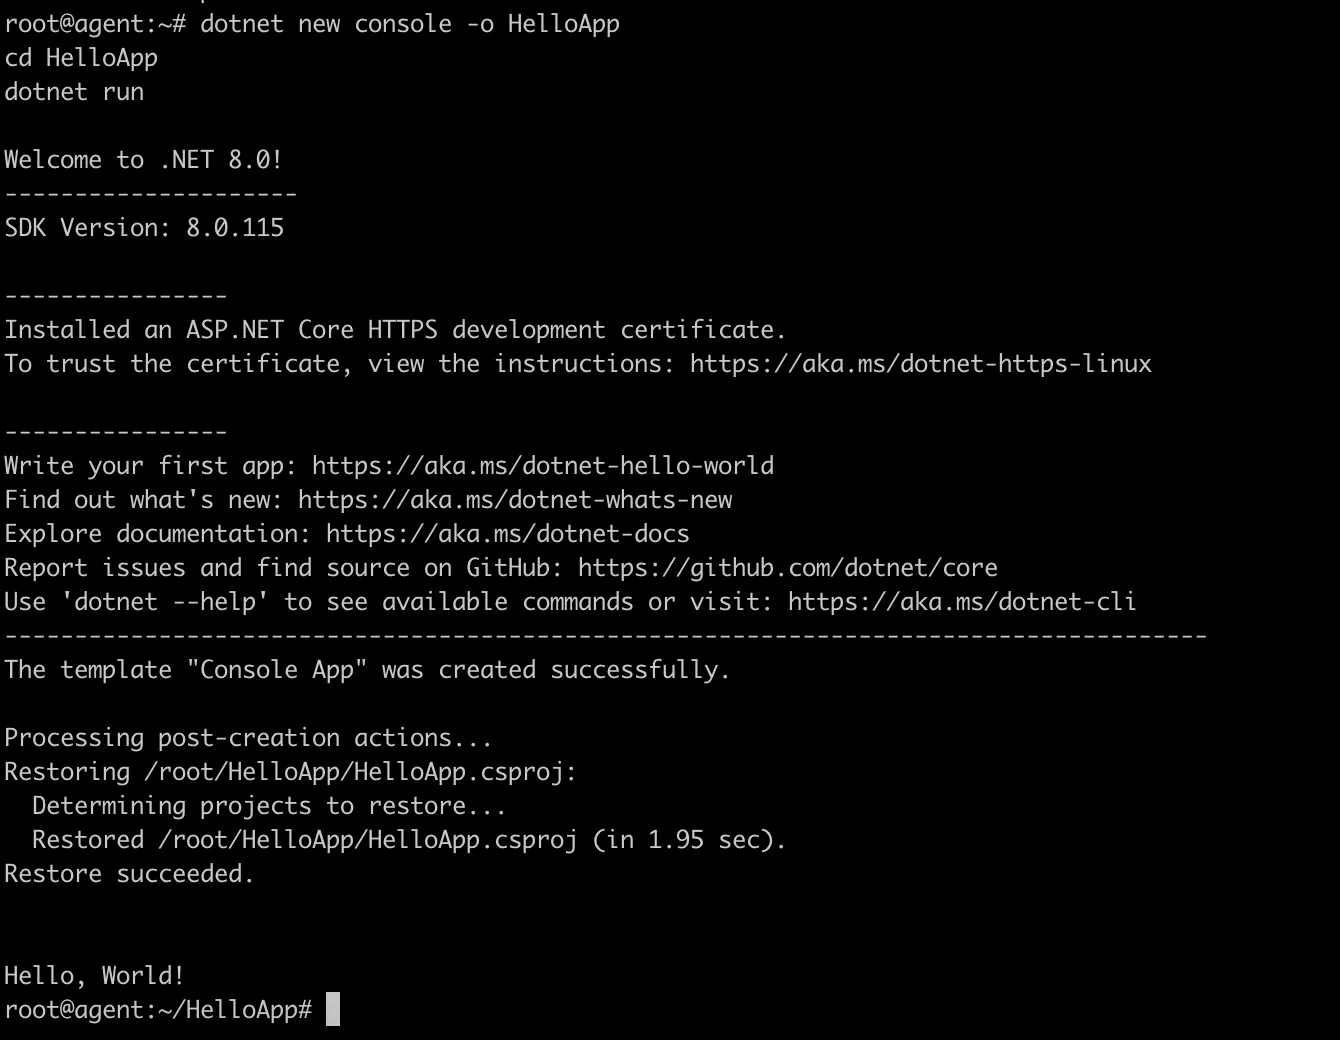Click the 'dotnet new console -o HelloApp' command
Viewport: 1340px width, 1040px height.
pyautogui.click(x=409, y=24)
